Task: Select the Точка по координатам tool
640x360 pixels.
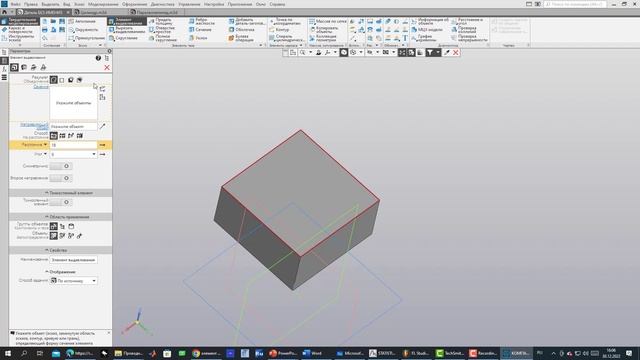Action: click(285, 21)
